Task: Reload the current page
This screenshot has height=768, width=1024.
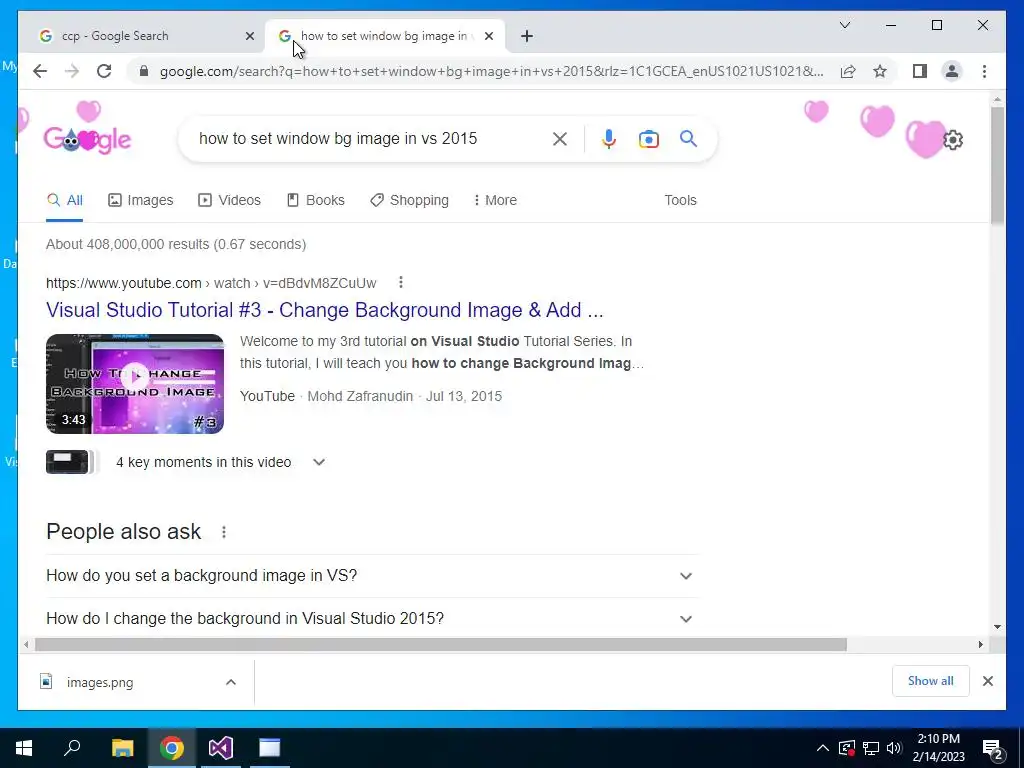Action: (x=104, y=71)
